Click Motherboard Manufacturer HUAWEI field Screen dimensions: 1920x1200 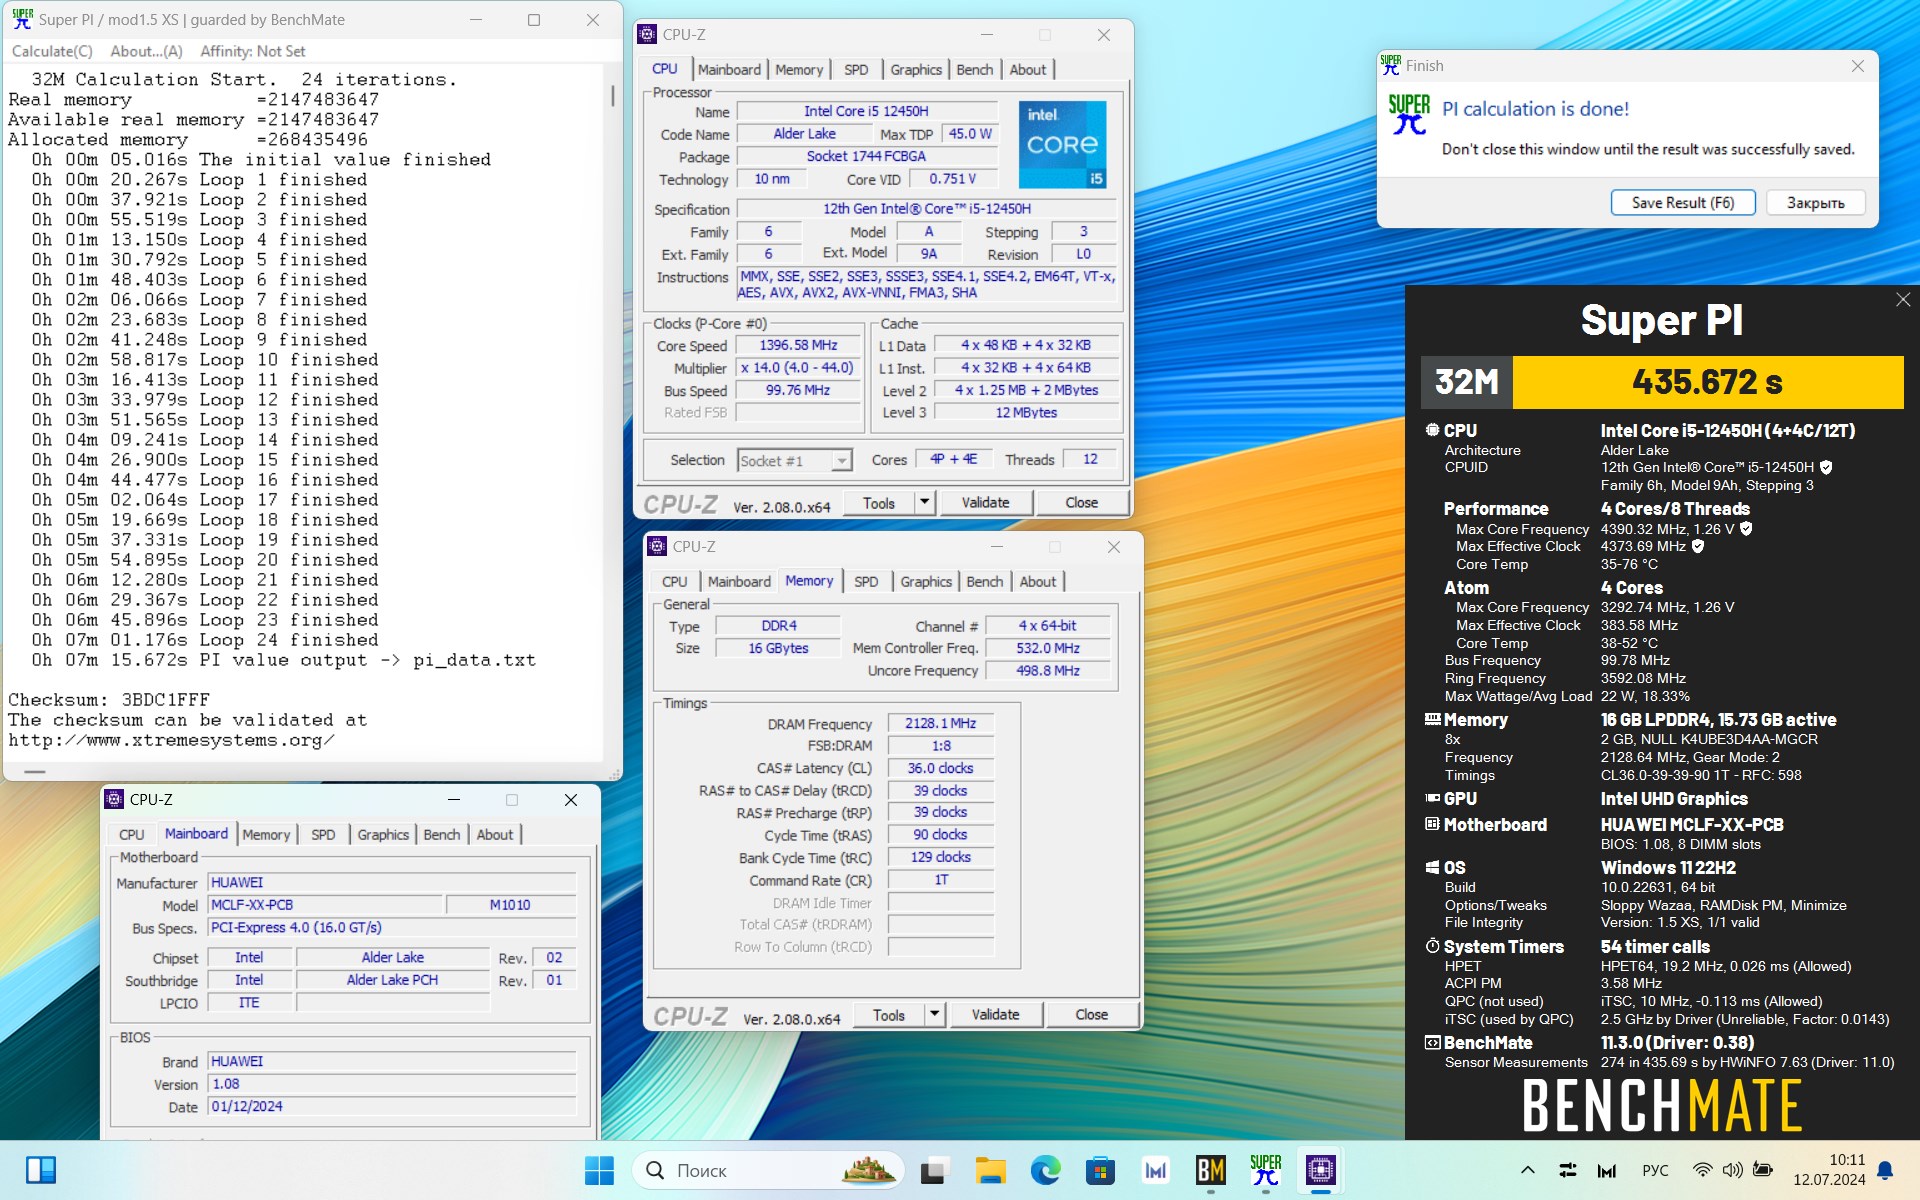point(392,882)
